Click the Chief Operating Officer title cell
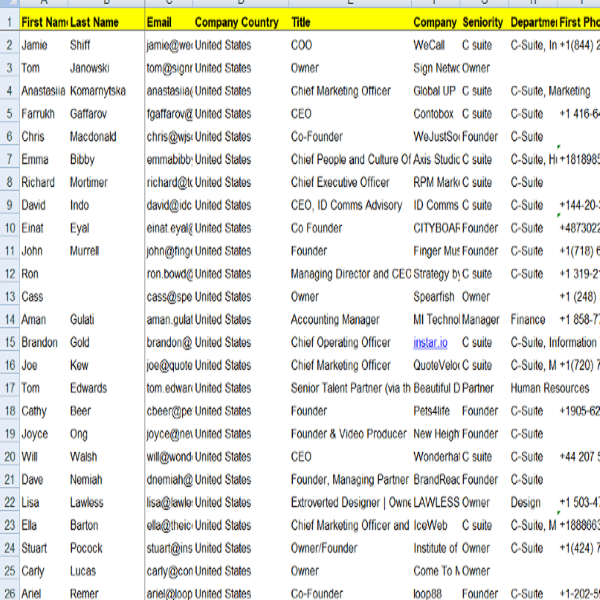The width and height of the screenshot is (600, 600). tap(350, 342)
